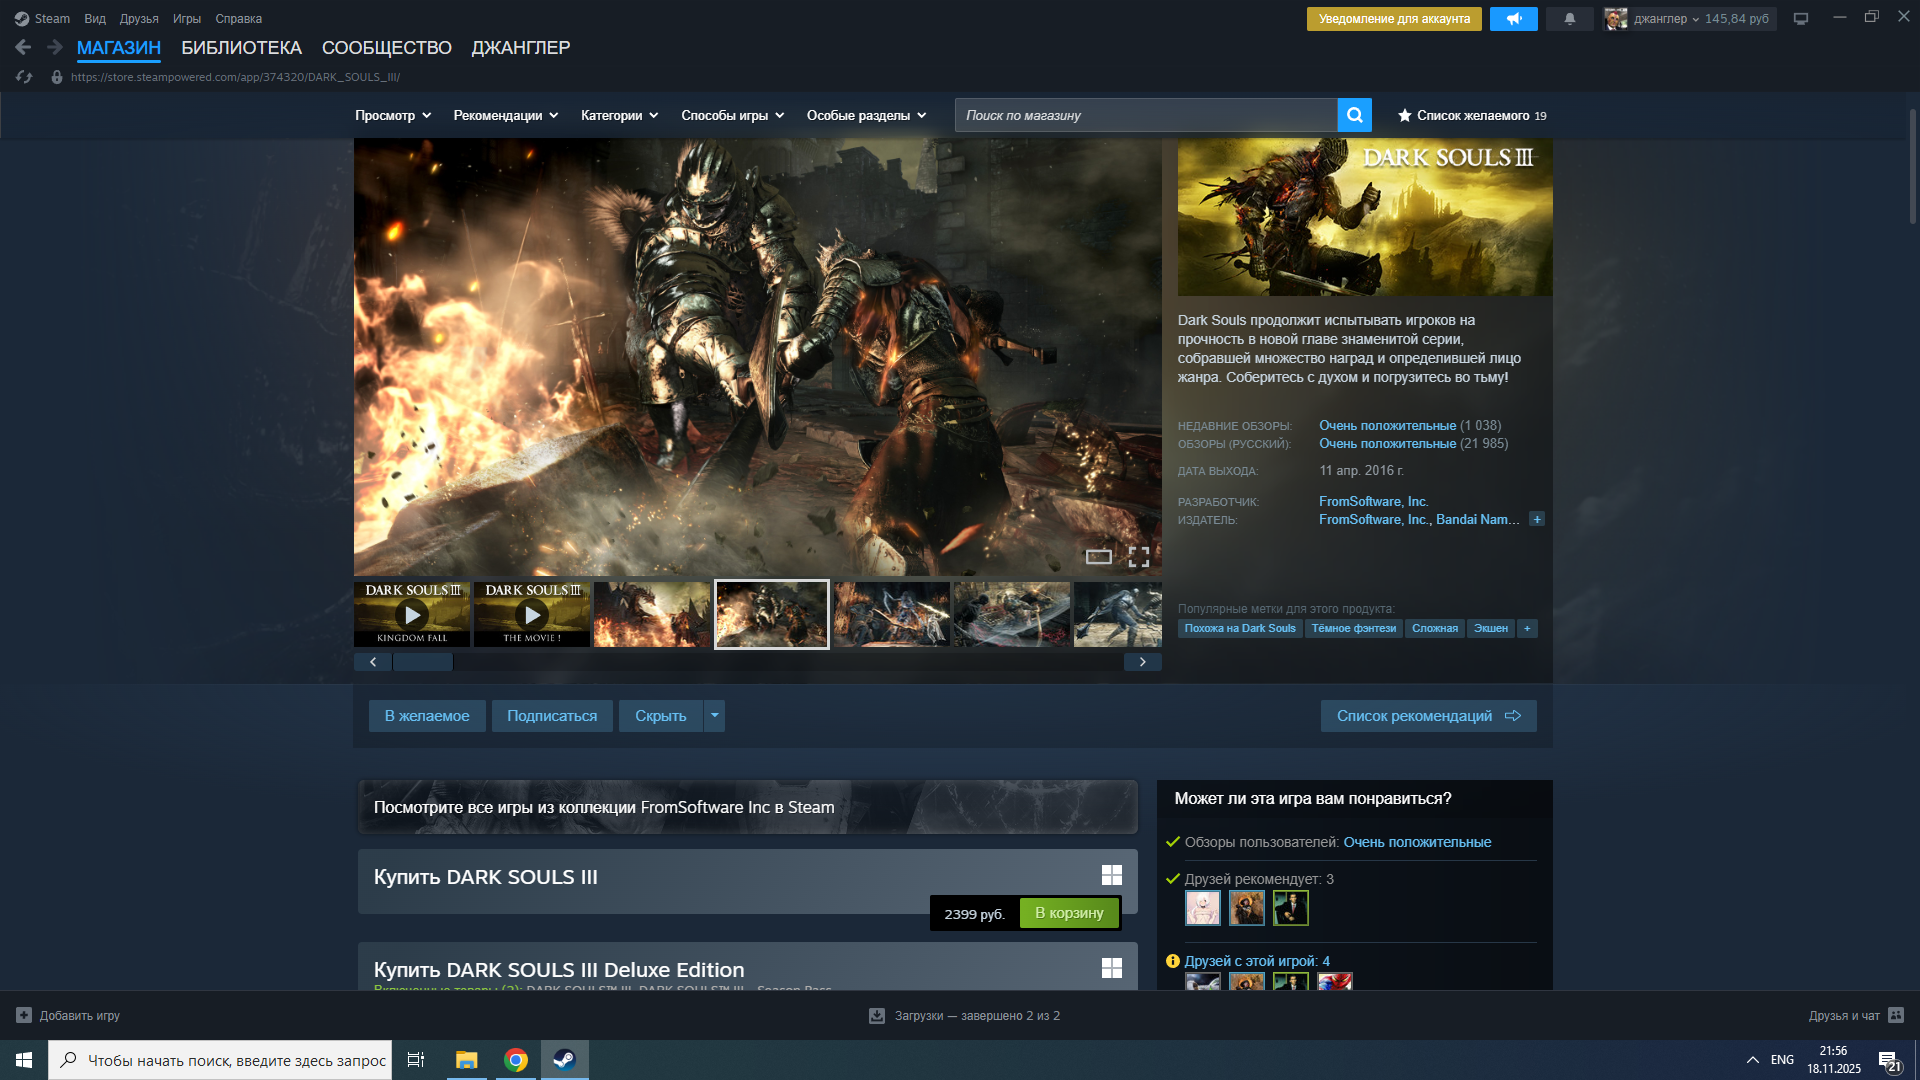Open the notifications bell
This screenshot has width=1920, height=1080.
coord(1569,19)
